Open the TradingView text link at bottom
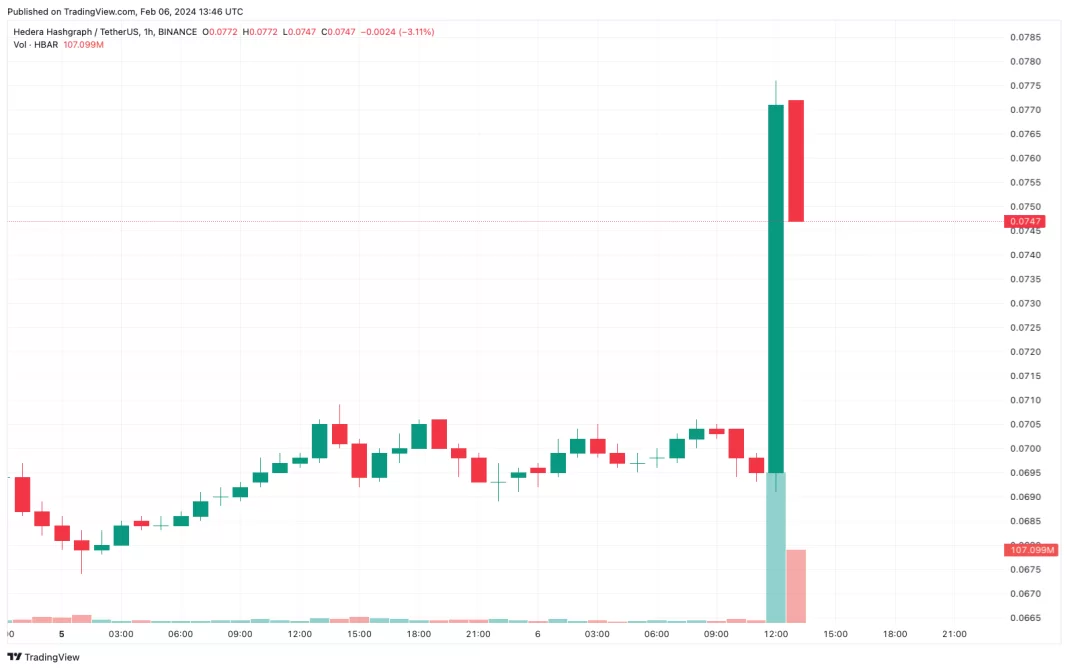Screen dimensions: 1068x670 pos(52,657)
